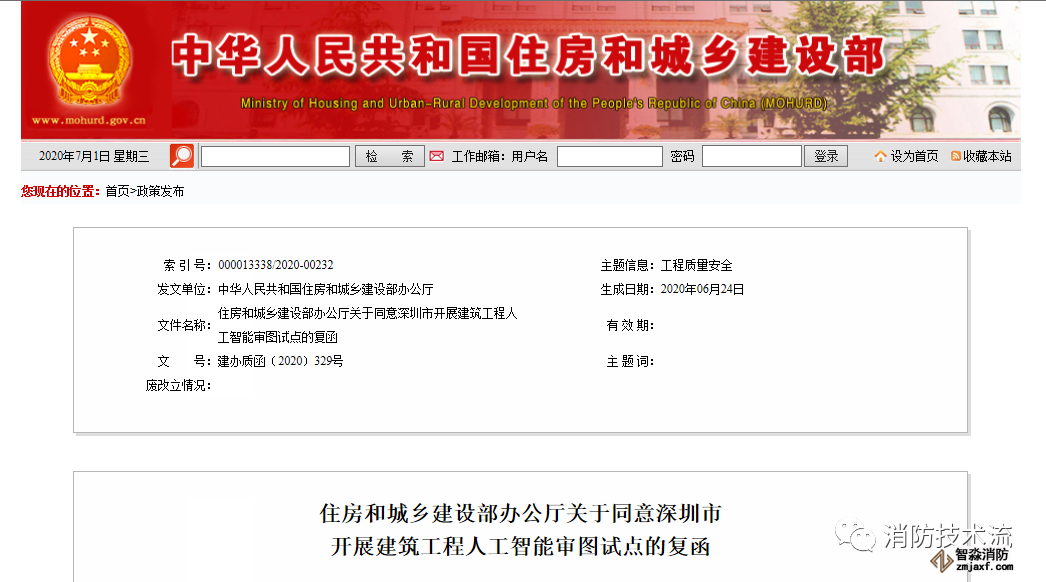Image resolution: width=1046 pixels, height=582 pixels.
Task: Click the bold document title heading
Action: tap(520, 531)
